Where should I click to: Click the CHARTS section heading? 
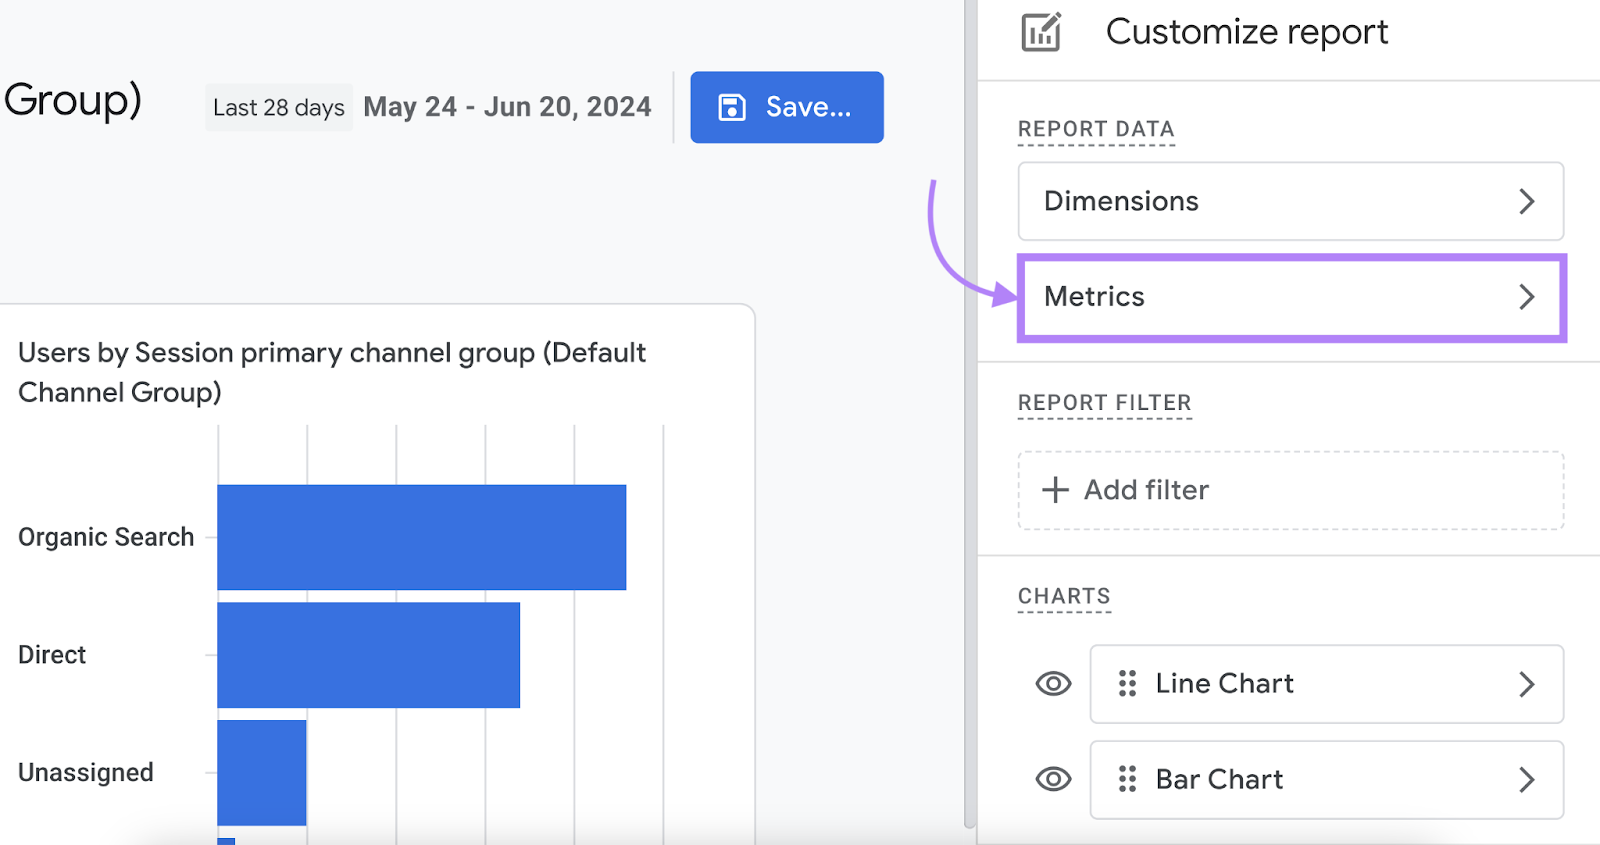point(1064,596)
